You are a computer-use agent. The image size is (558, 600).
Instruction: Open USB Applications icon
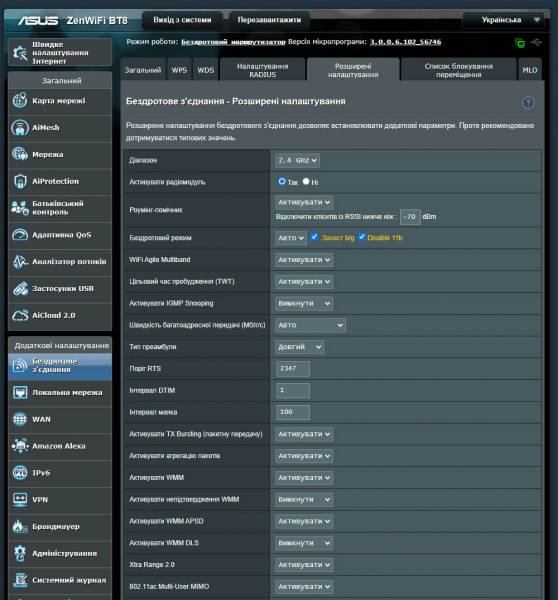(x=20, y=289)
